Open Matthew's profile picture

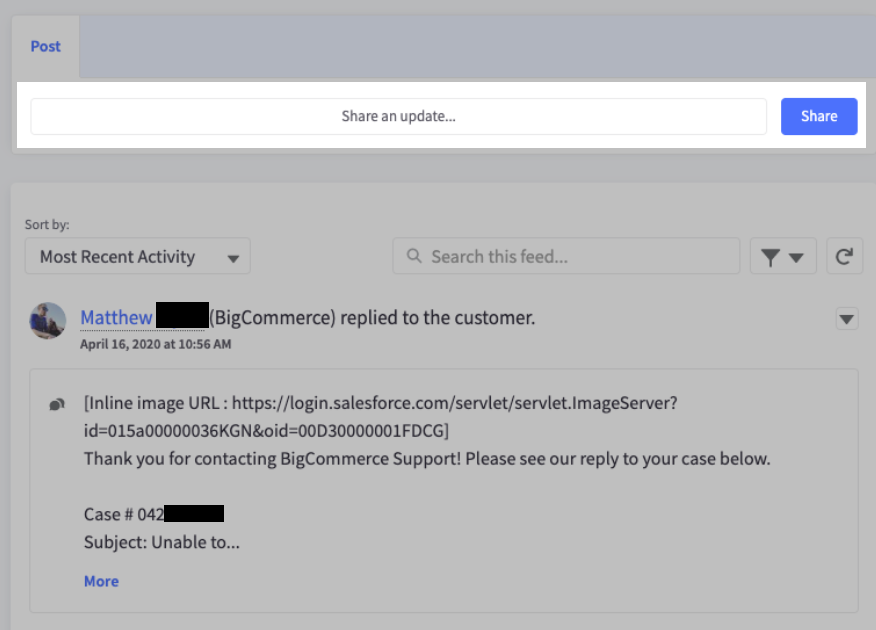(x=47, y=321)
